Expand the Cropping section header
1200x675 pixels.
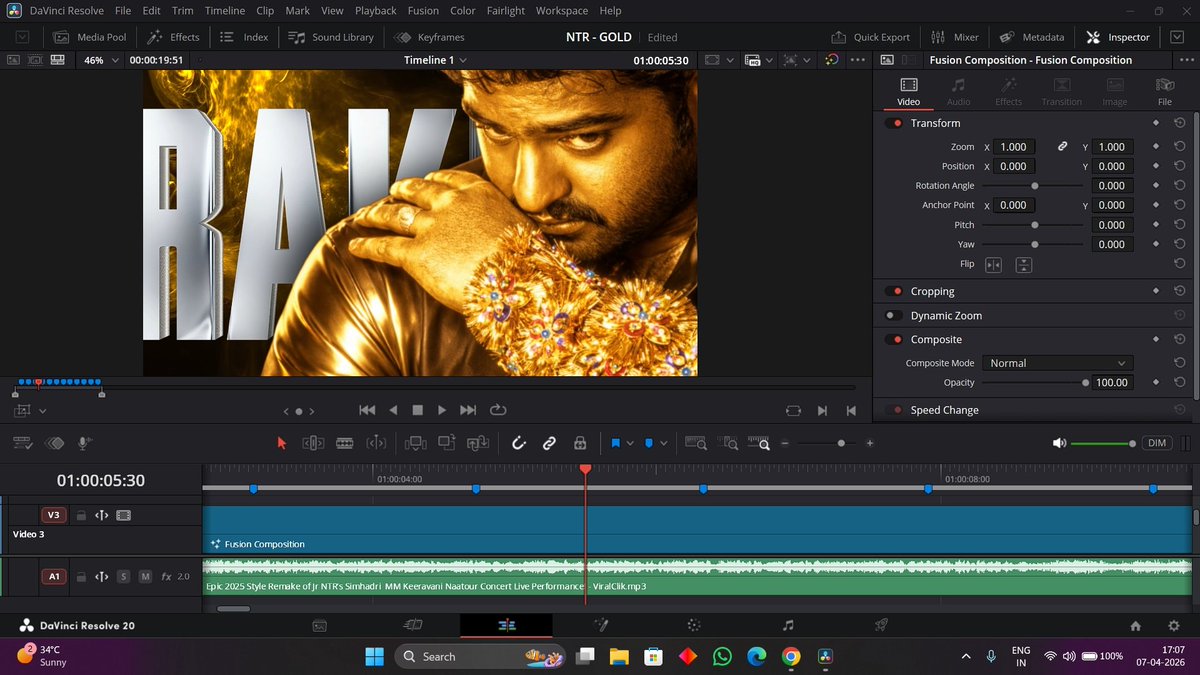coord(932,291)
